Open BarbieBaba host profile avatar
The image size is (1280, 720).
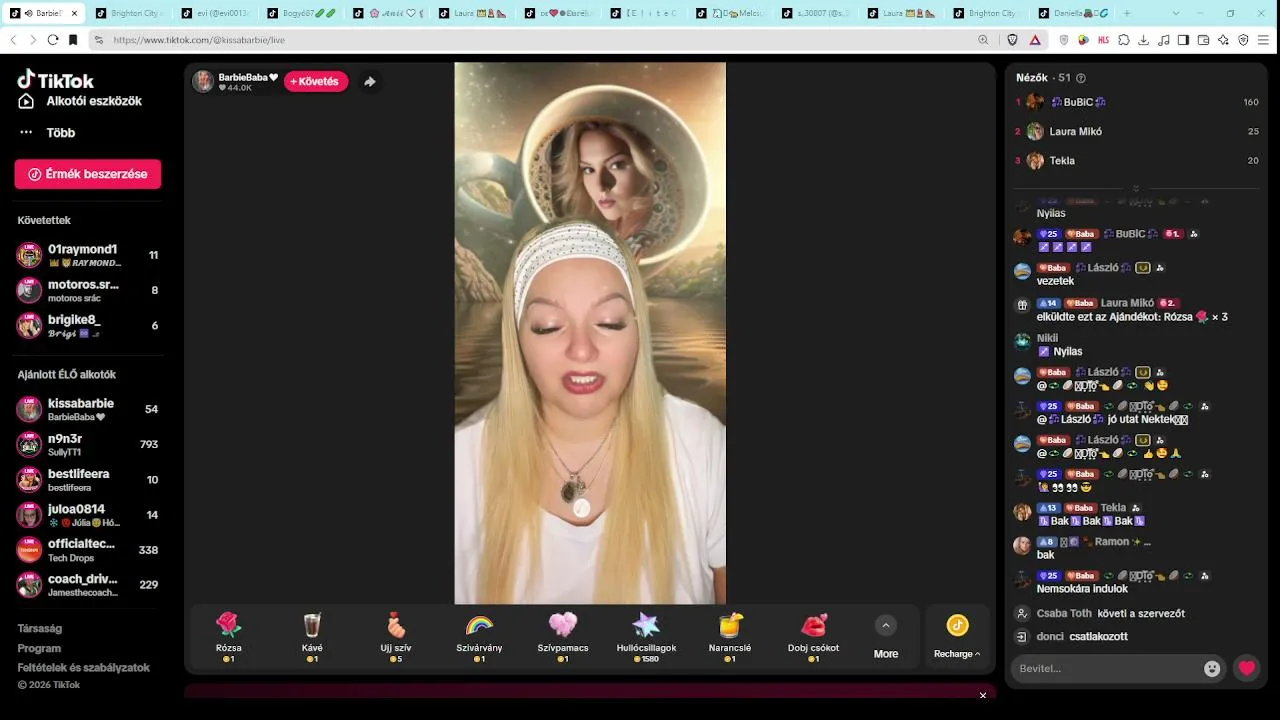[x=203, y=82]
